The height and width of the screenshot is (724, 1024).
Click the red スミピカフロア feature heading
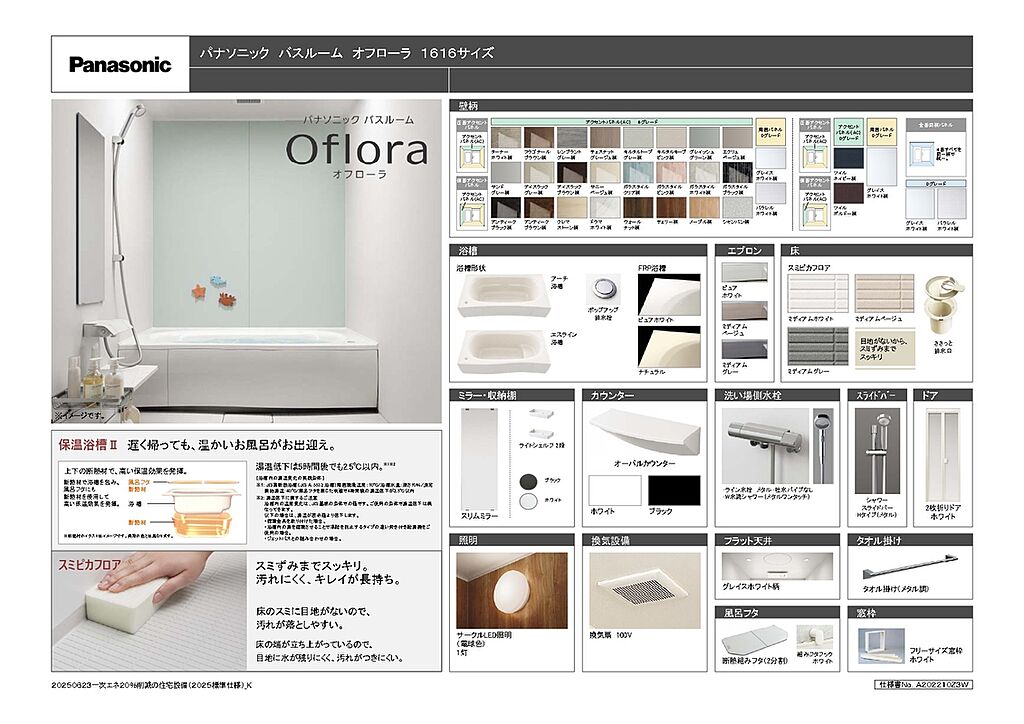pyautogui.click(x=89, y=565)
